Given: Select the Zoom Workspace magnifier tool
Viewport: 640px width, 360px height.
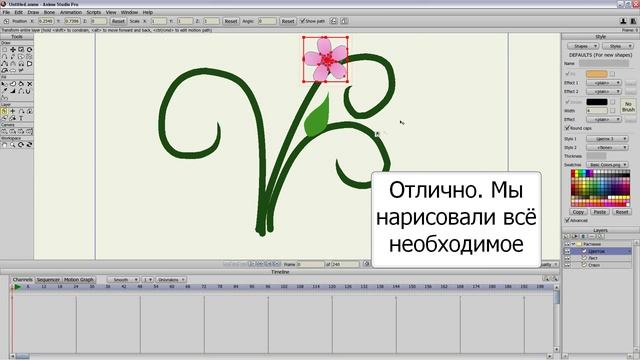Looking at the screenshot, I should (13, 145).
